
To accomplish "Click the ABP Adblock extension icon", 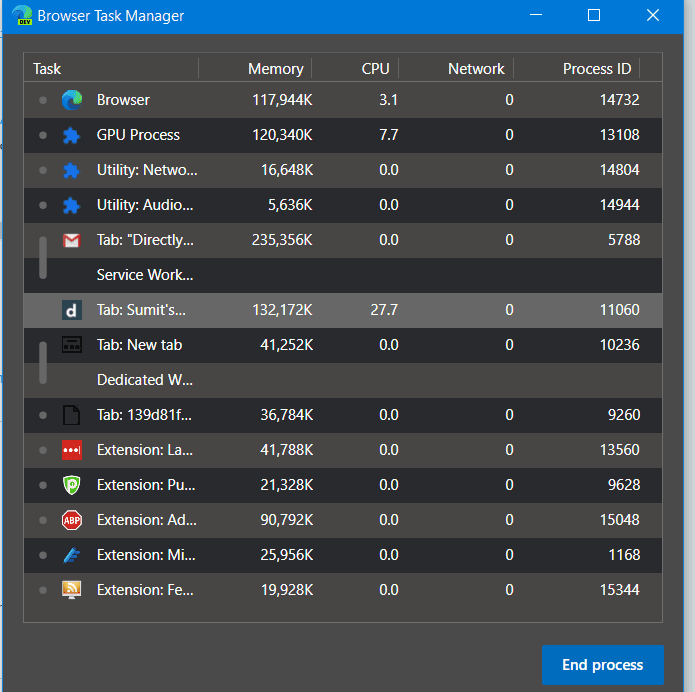I will 71,520.
